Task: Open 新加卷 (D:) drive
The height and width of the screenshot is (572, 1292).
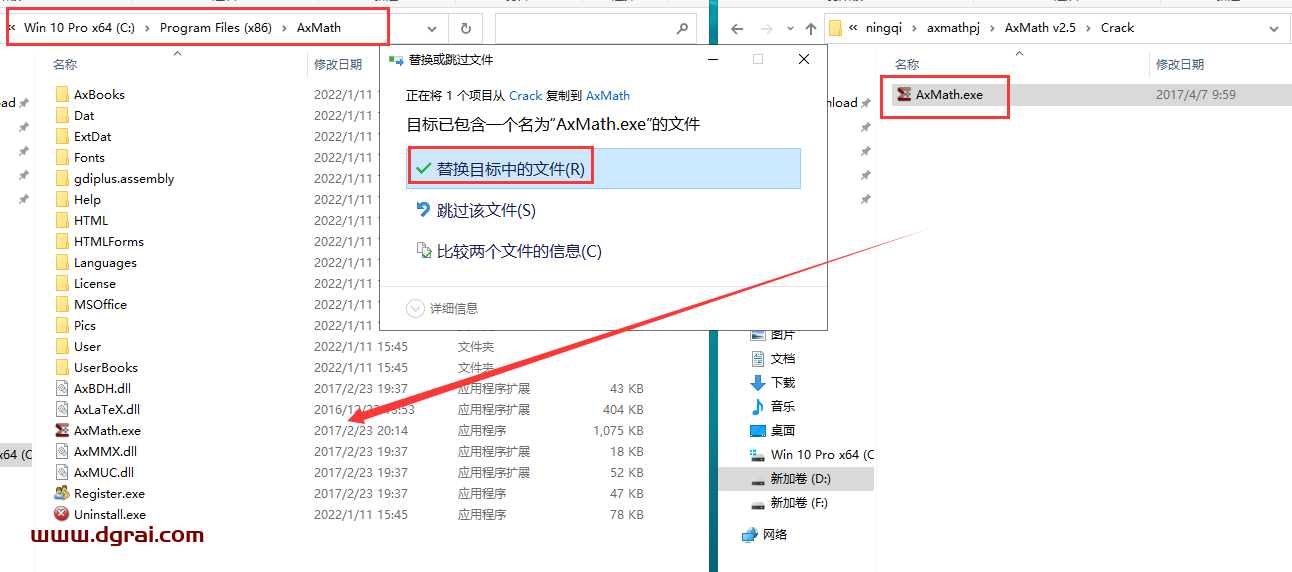Action: (x=801, y=478)
